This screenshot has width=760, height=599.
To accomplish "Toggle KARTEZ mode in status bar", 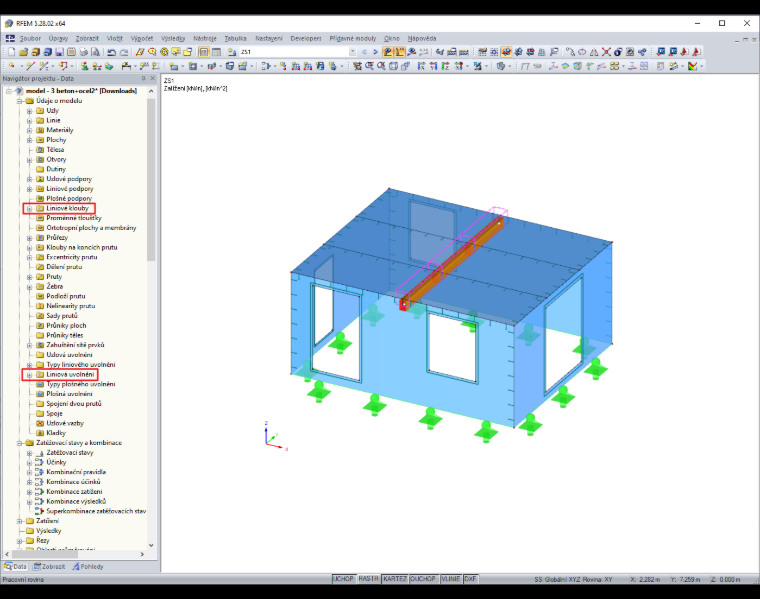I will 395,579.
